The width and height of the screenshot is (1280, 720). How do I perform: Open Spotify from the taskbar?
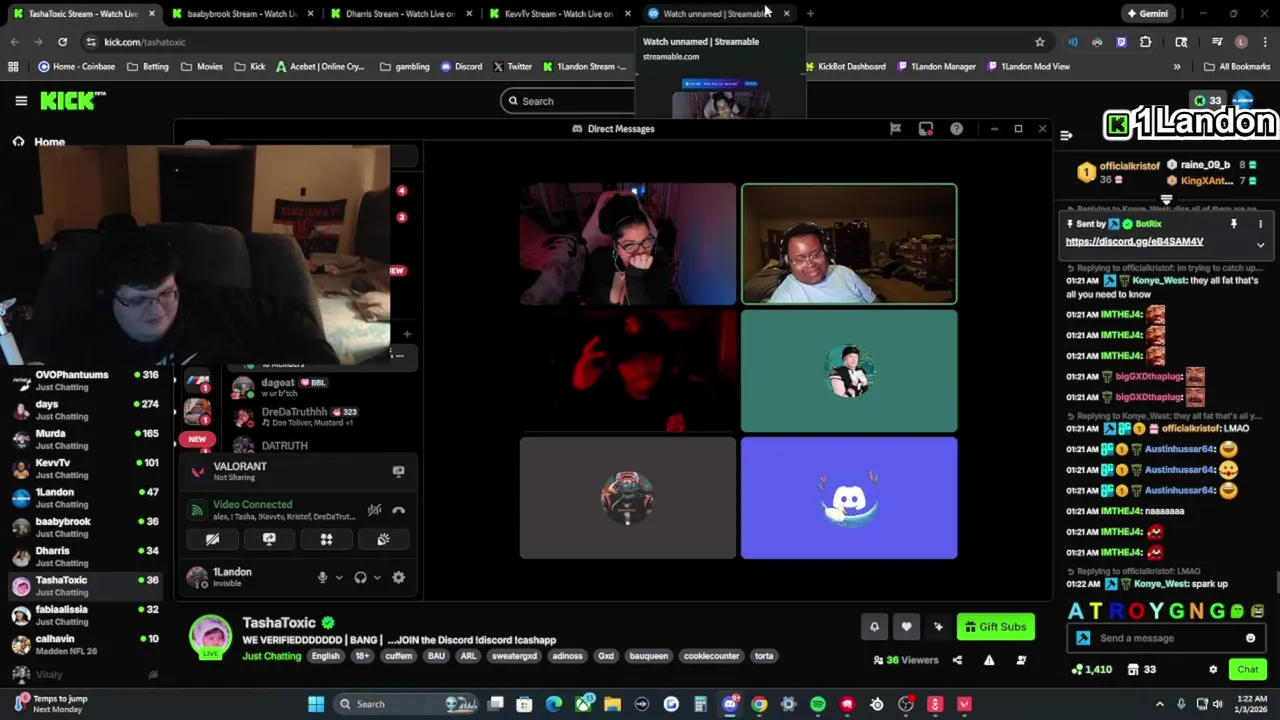click(817, 704)
